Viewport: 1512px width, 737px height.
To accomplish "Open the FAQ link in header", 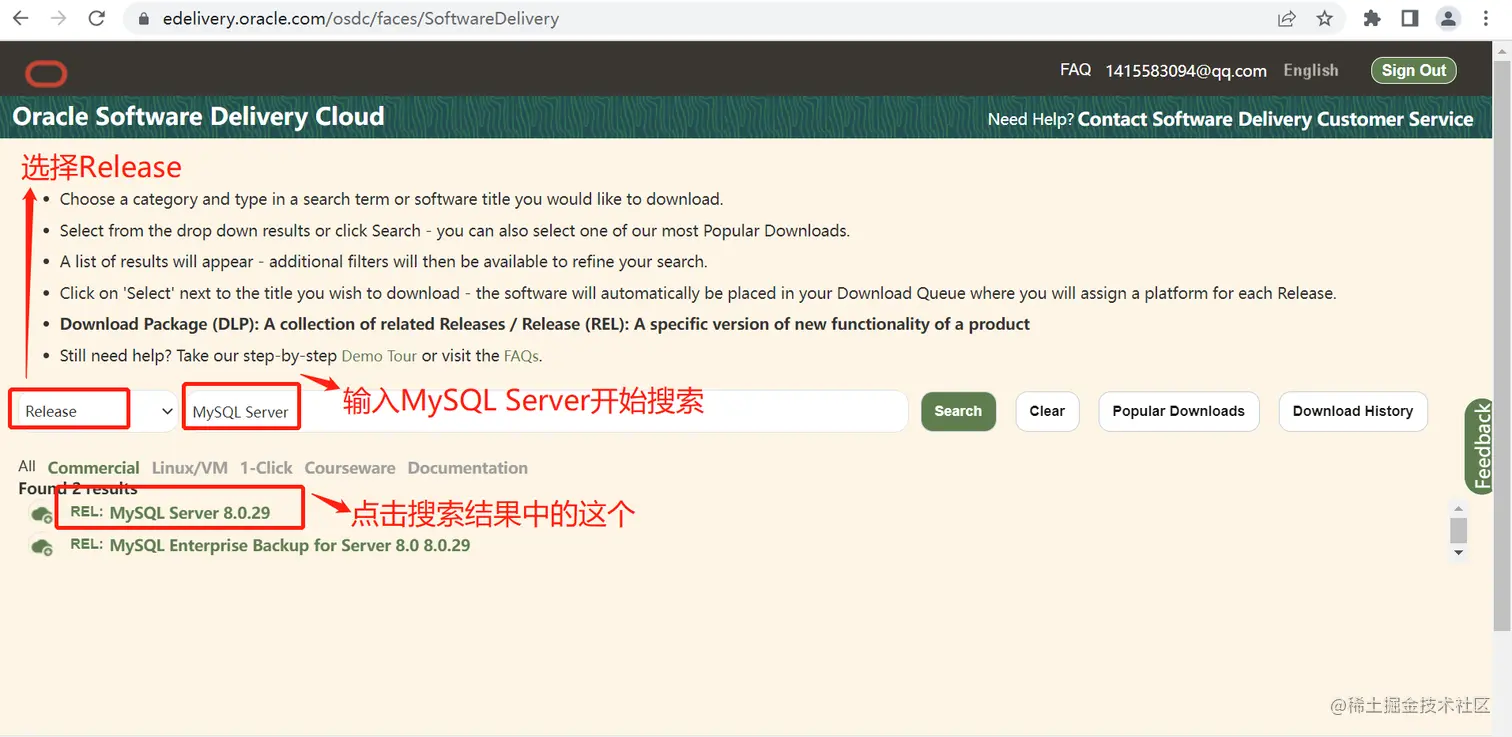I will tap(1075, 70).
